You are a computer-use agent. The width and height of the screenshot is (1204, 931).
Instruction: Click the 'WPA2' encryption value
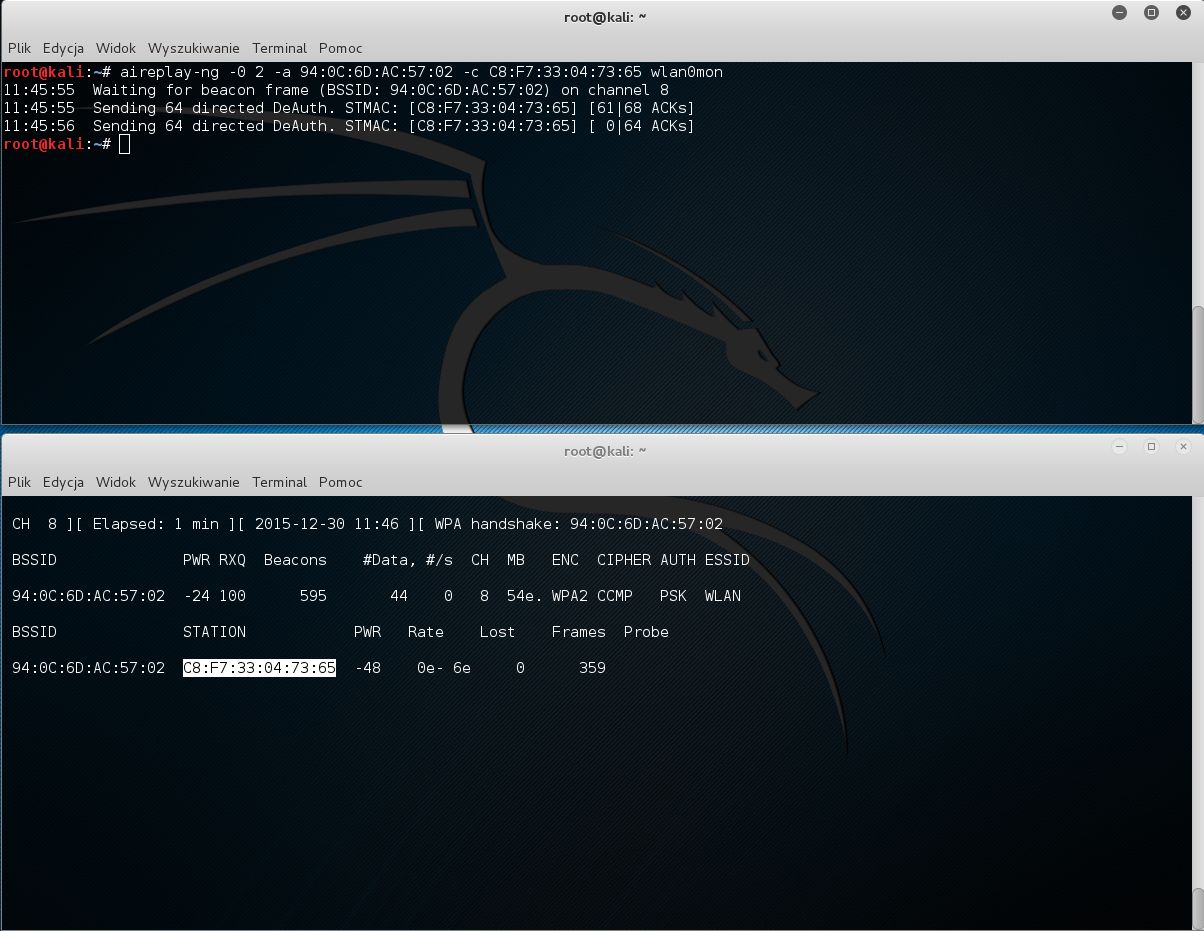(x=570, y=596)
